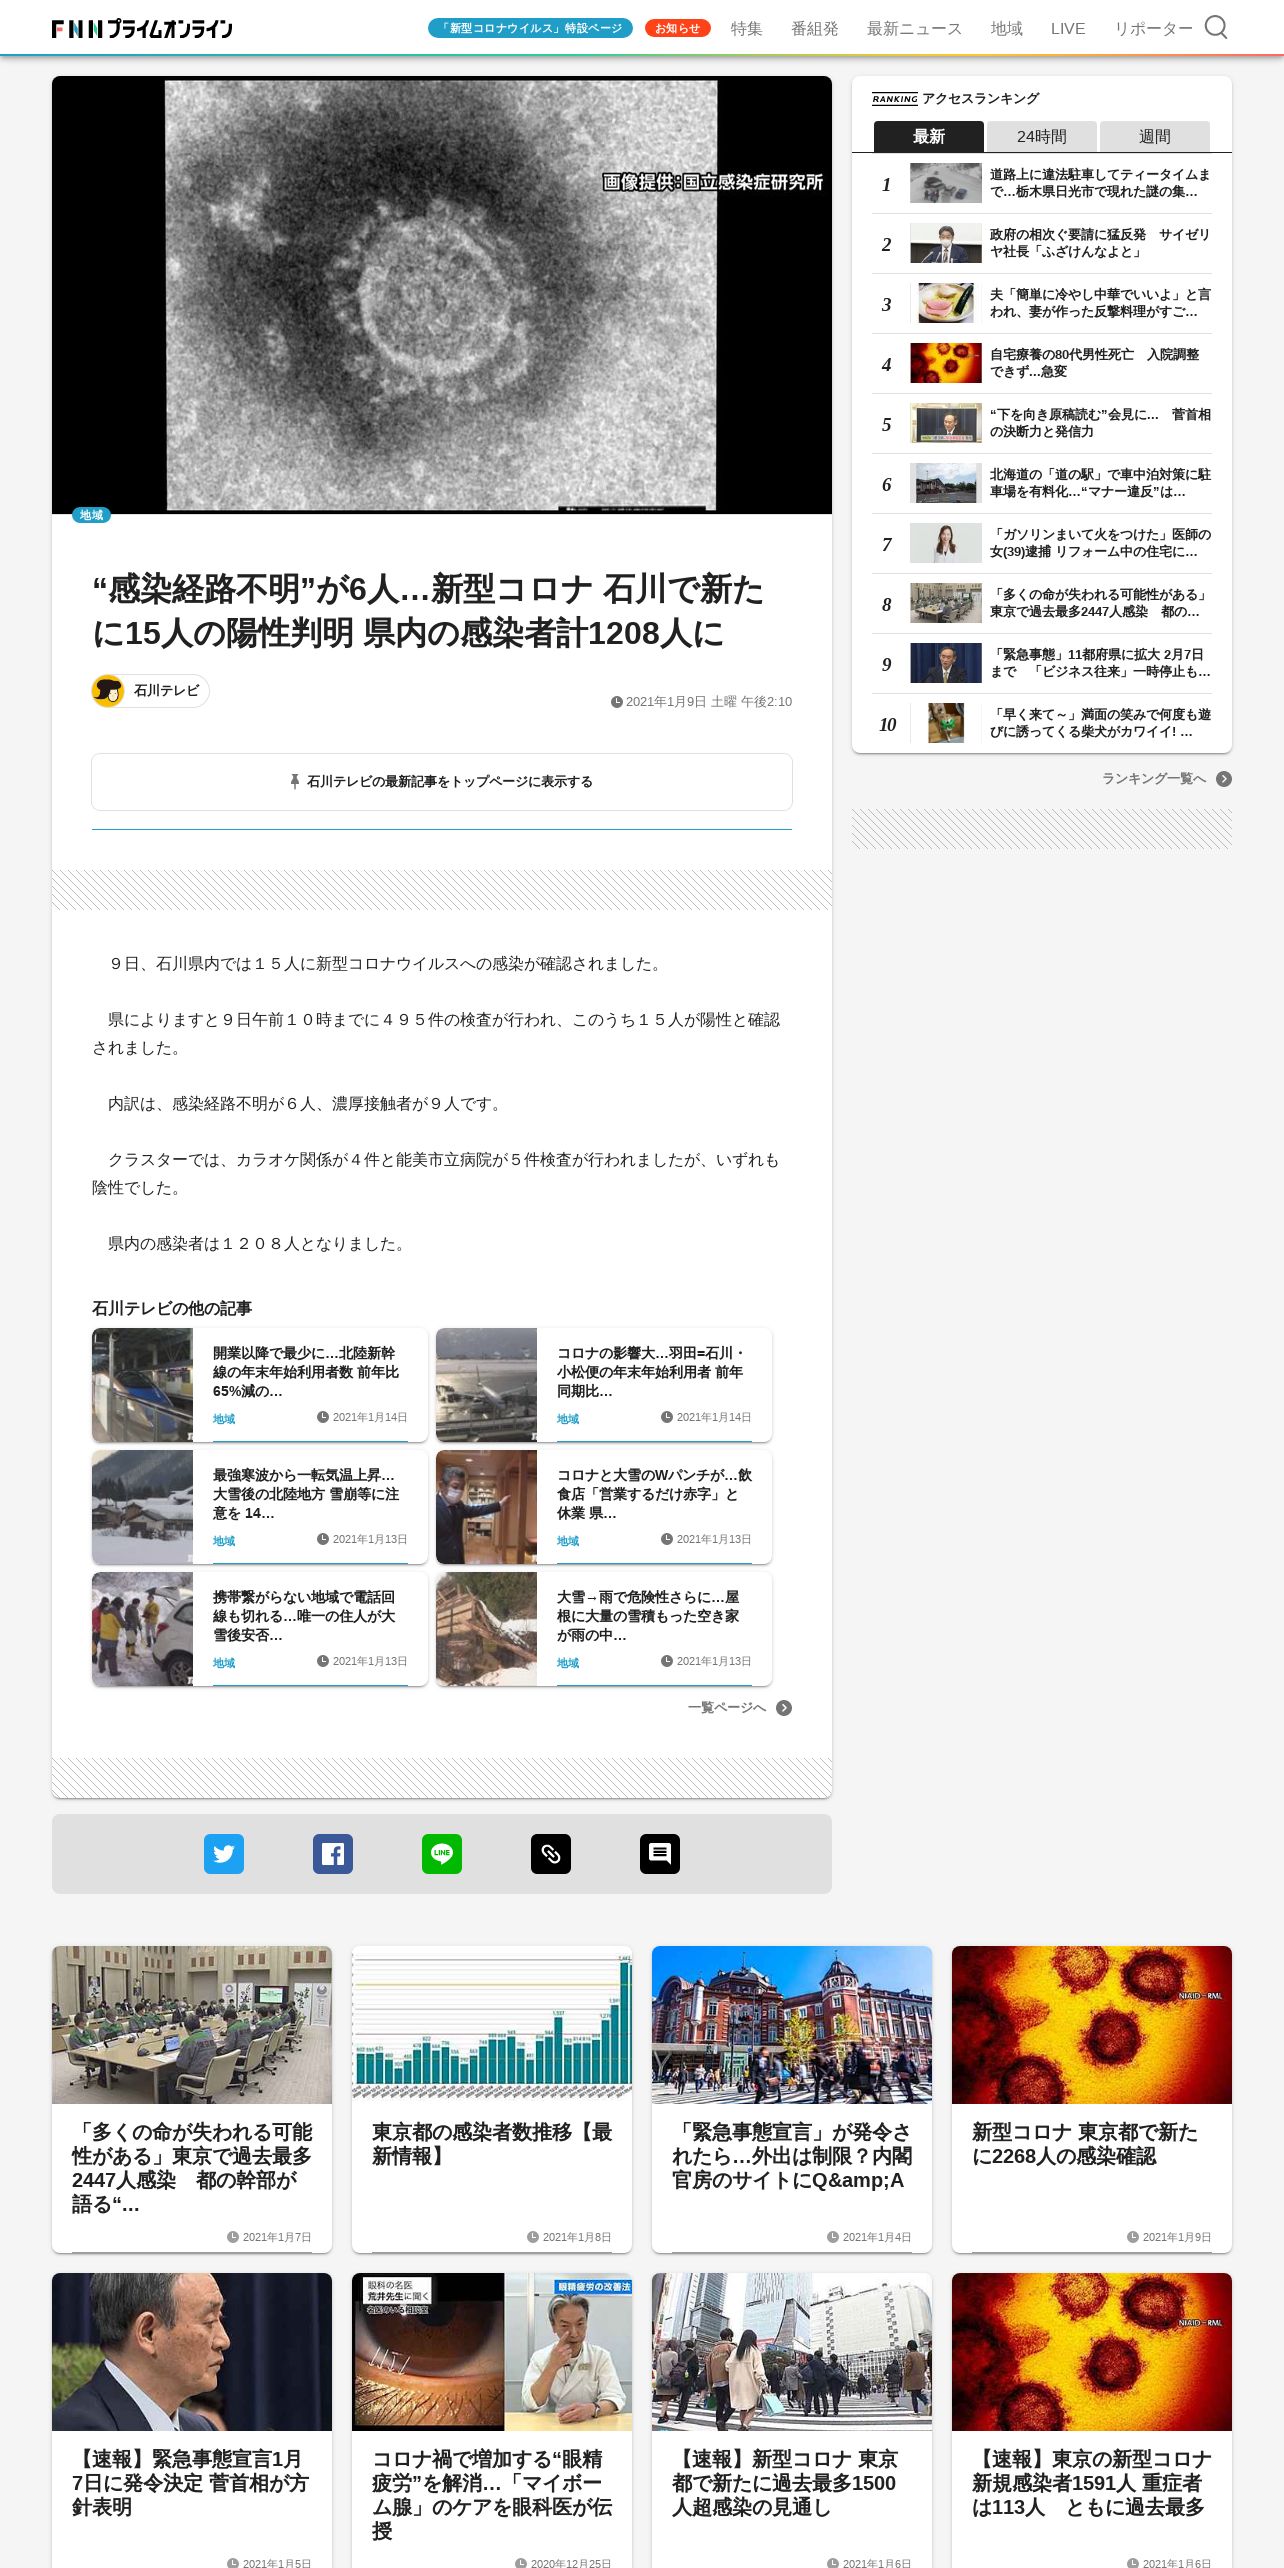
Task: Open ランキング一覧へ link
Action: tap(1154, 779)
